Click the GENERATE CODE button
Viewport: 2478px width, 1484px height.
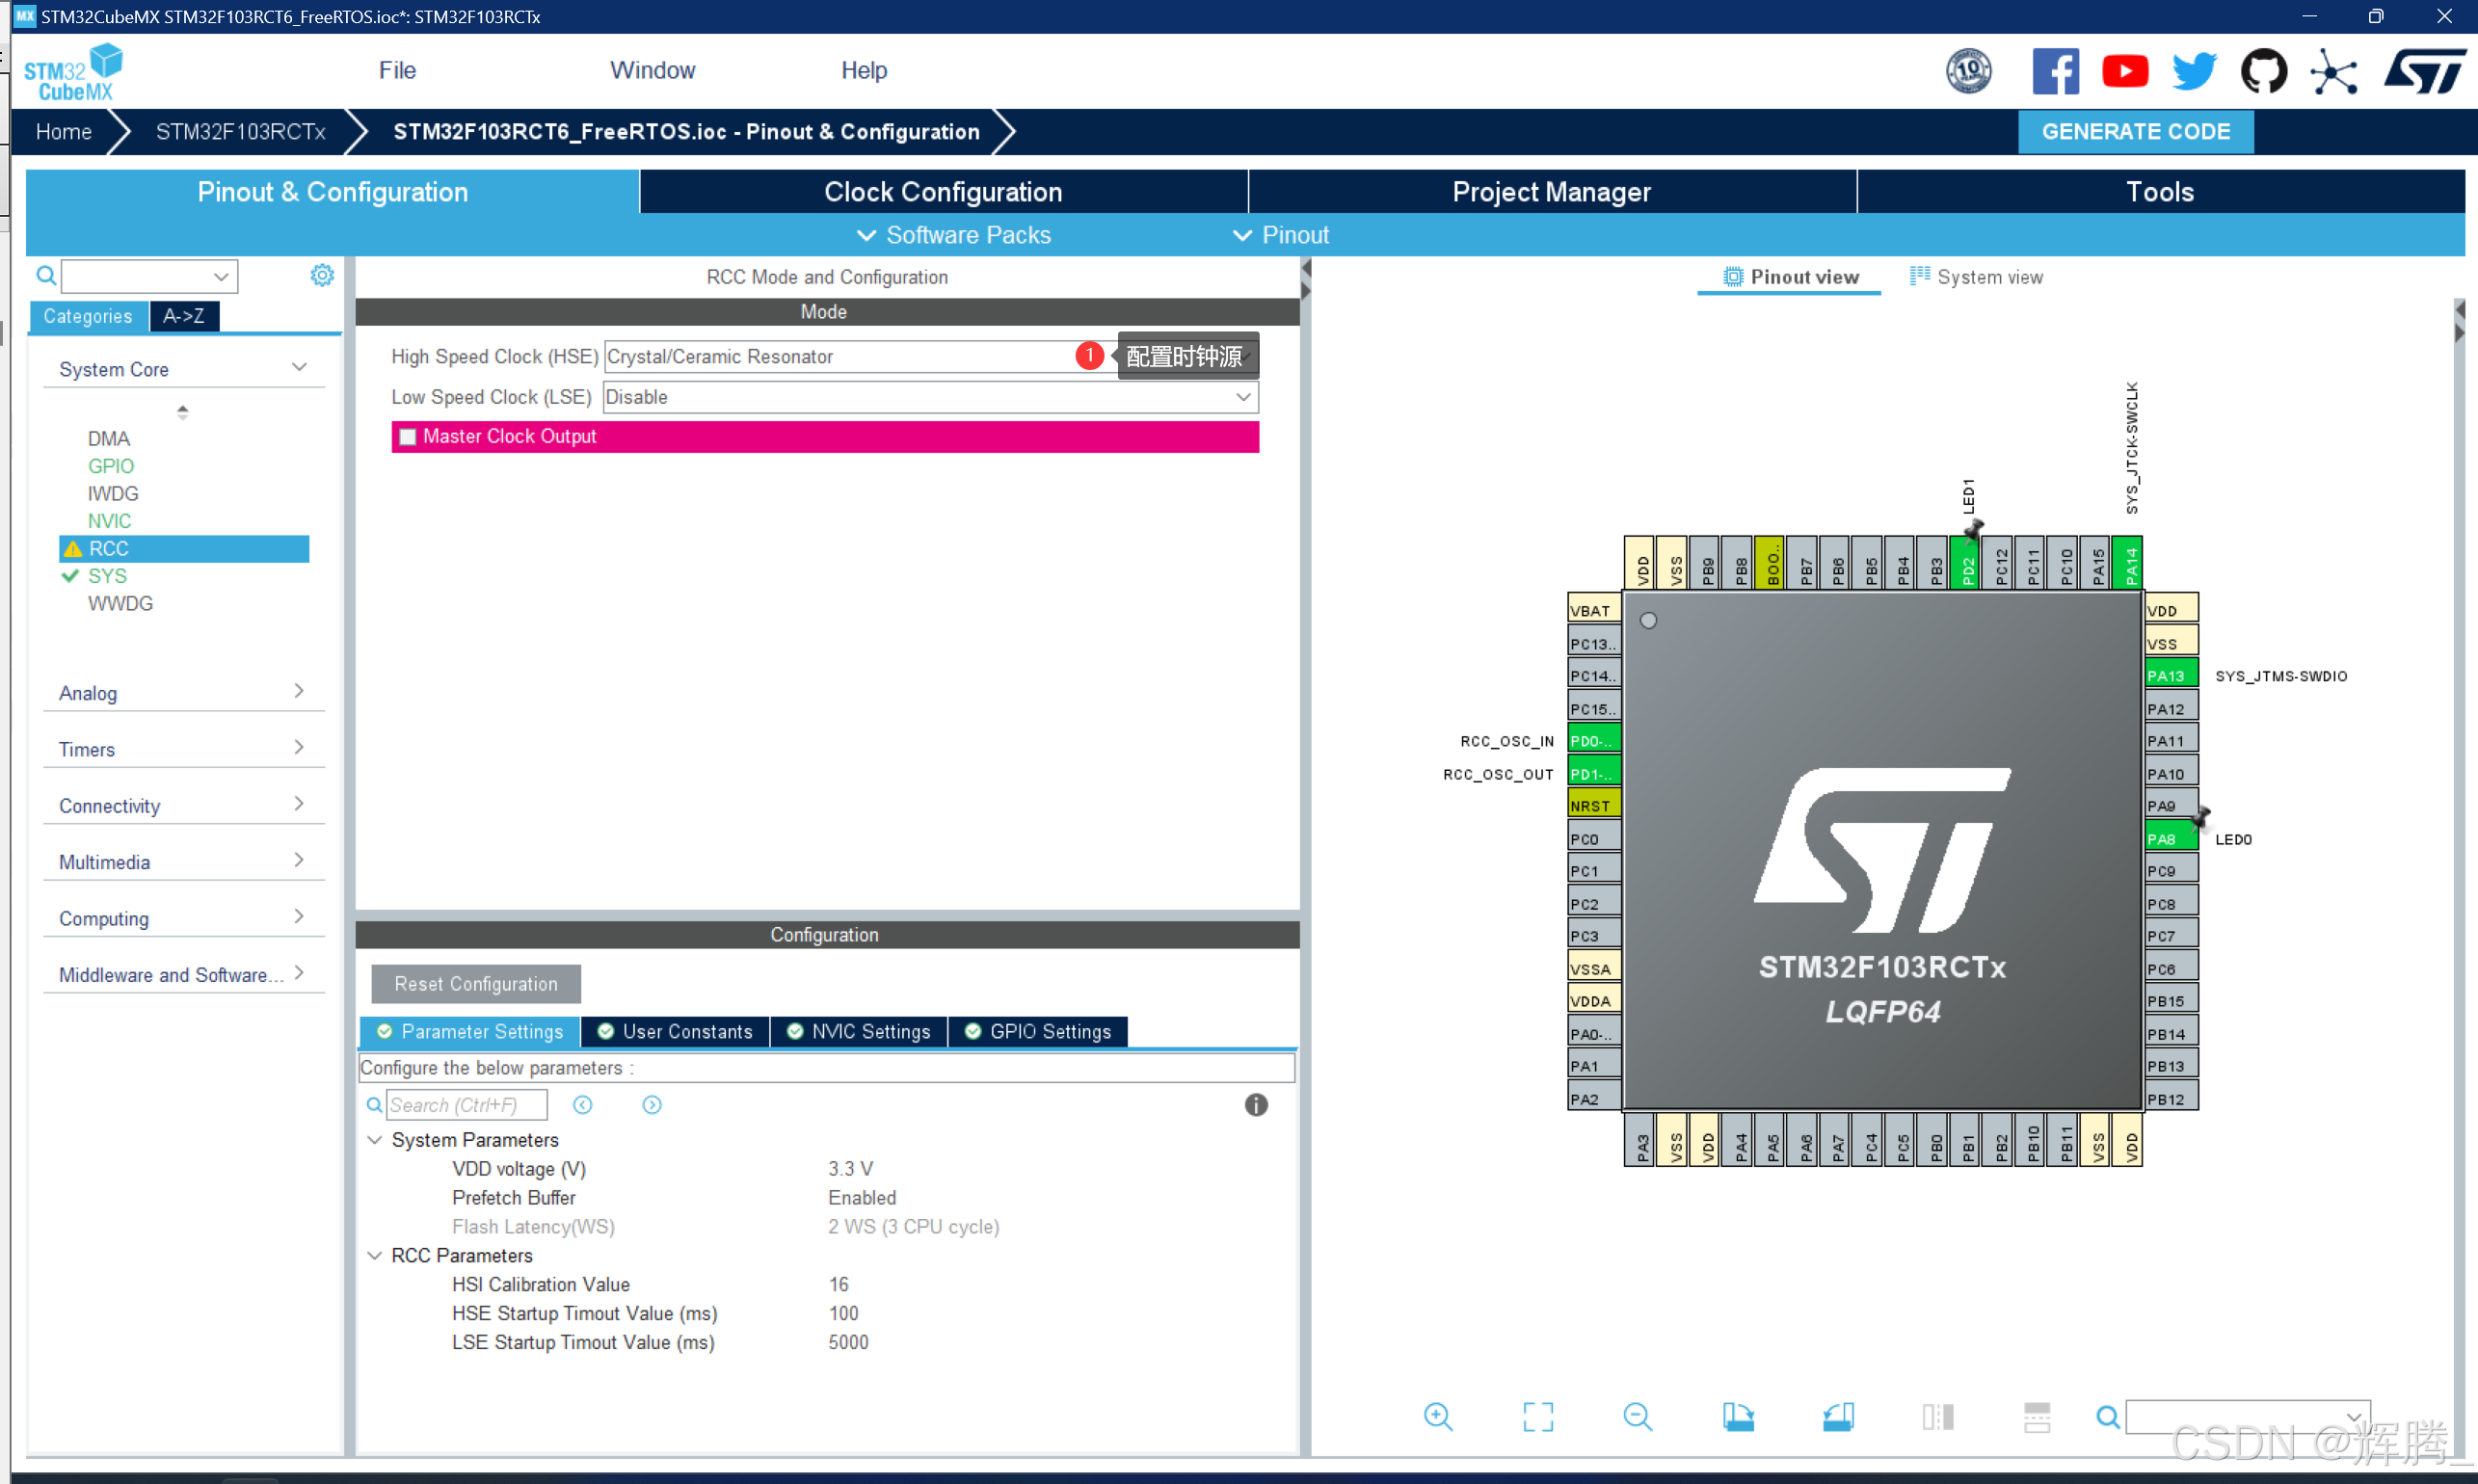click(2134, 132)
